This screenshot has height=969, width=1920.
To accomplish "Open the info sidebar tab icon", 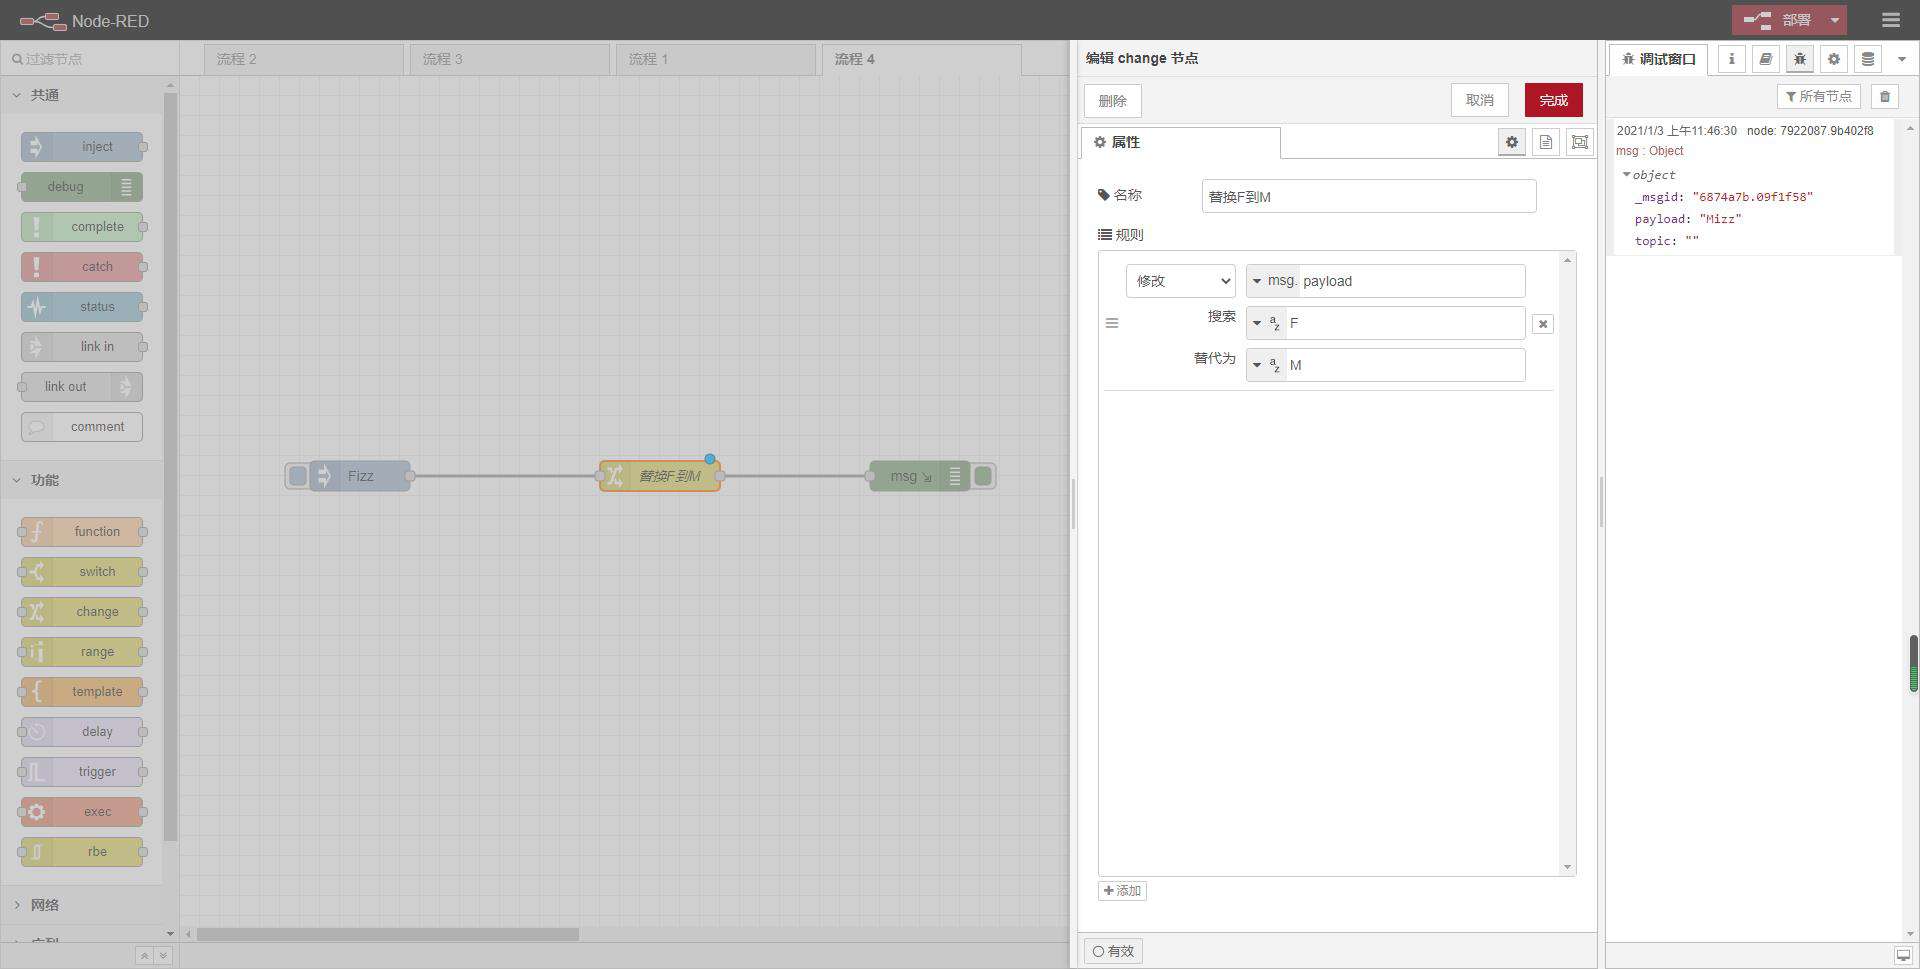I will pyautogui.click(x=1731, y=59).
